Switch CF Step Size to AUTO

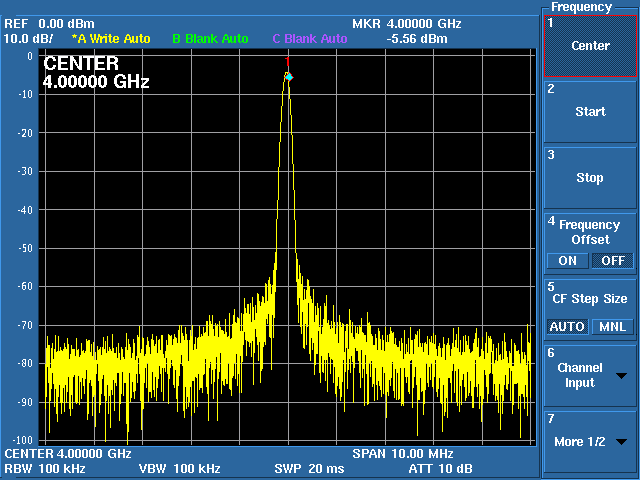567,327
